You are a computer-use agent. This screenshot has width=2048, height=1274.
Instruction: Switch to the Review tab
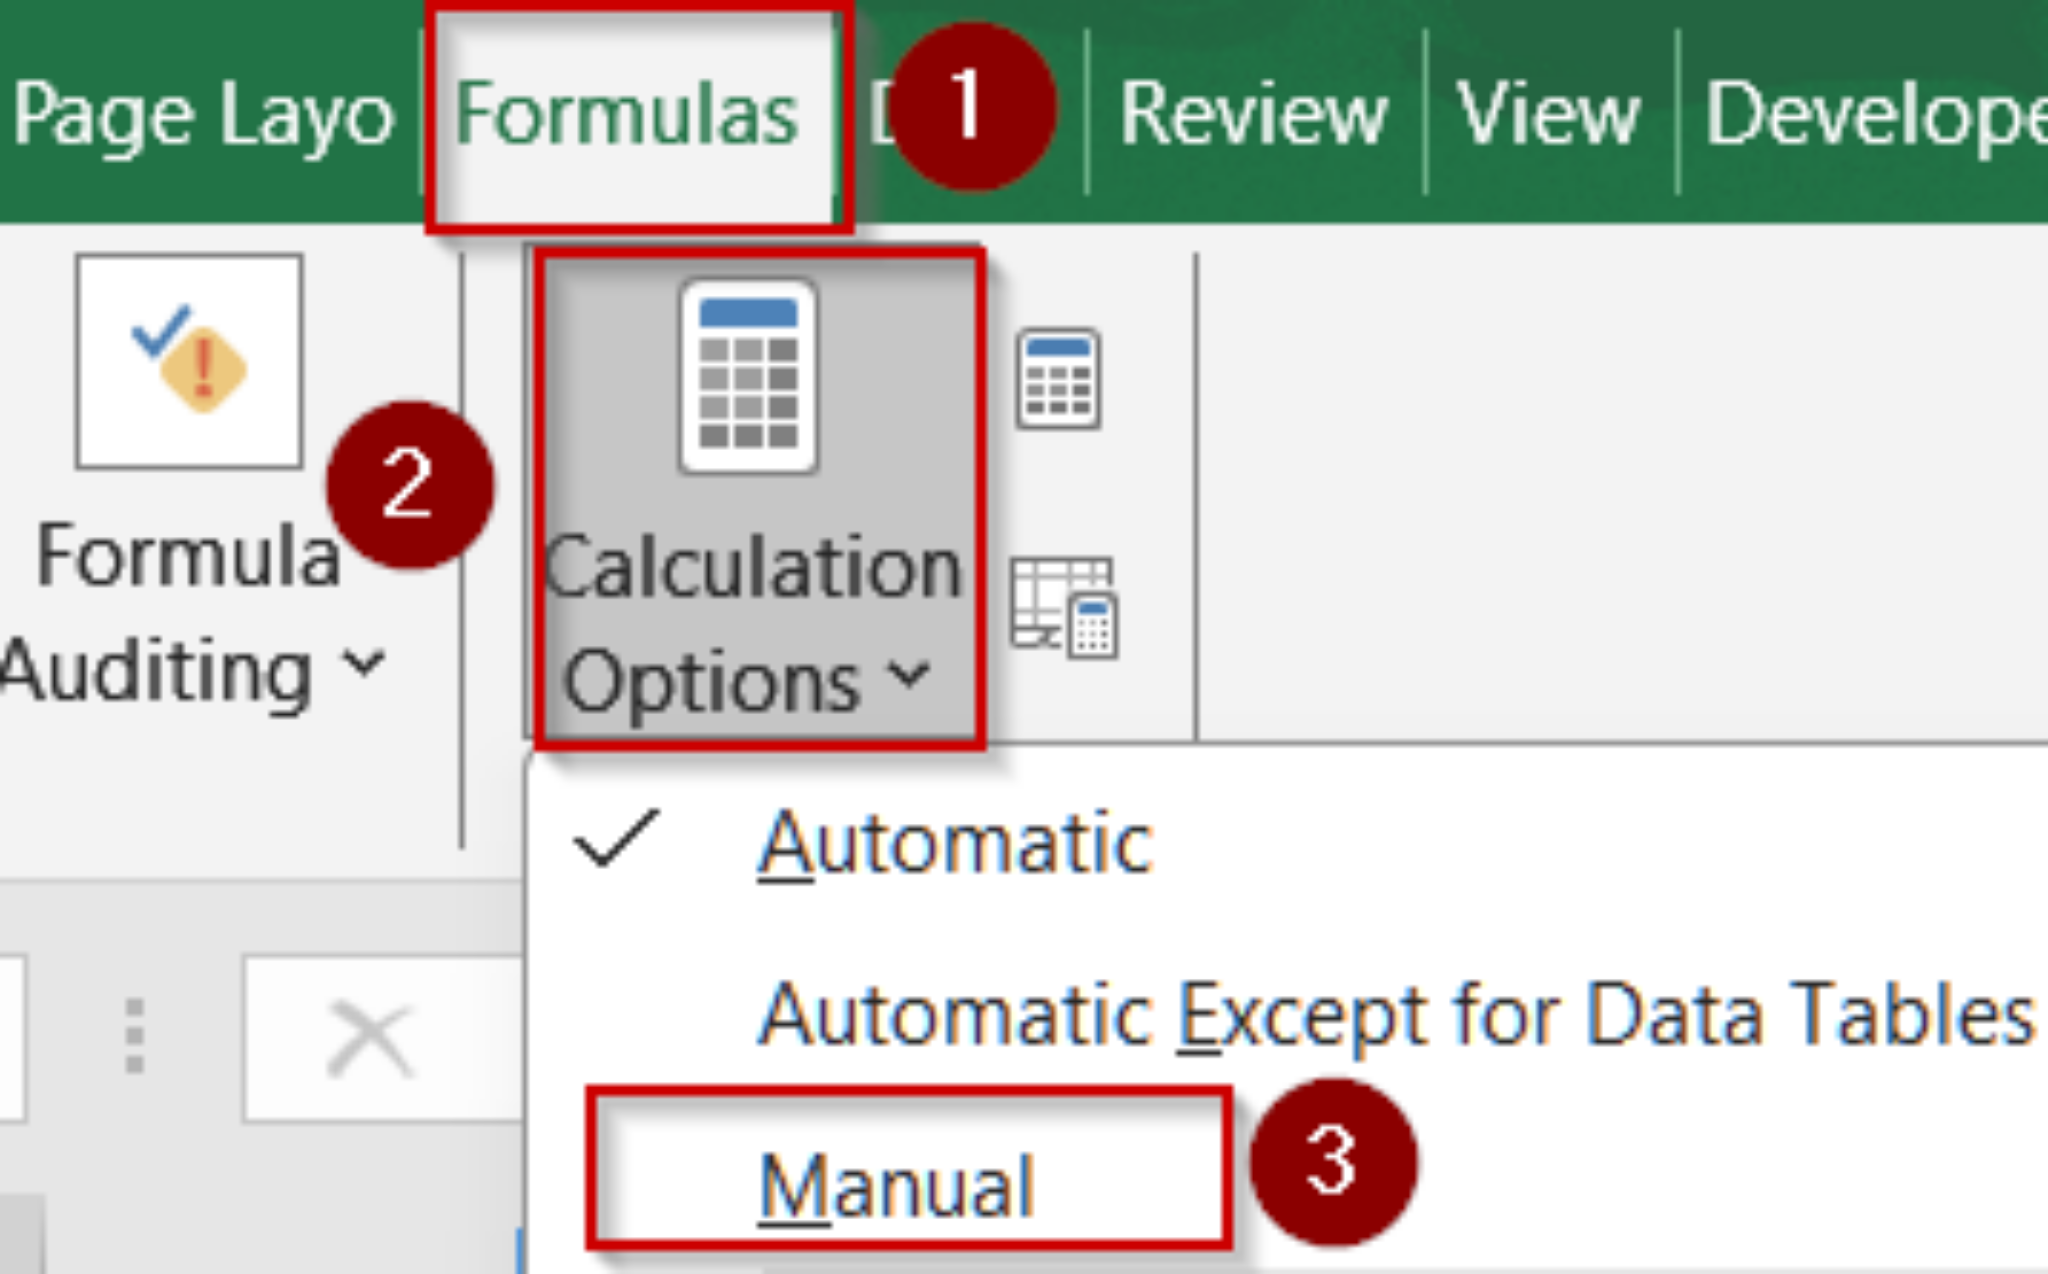click(x=1255, y=115)
